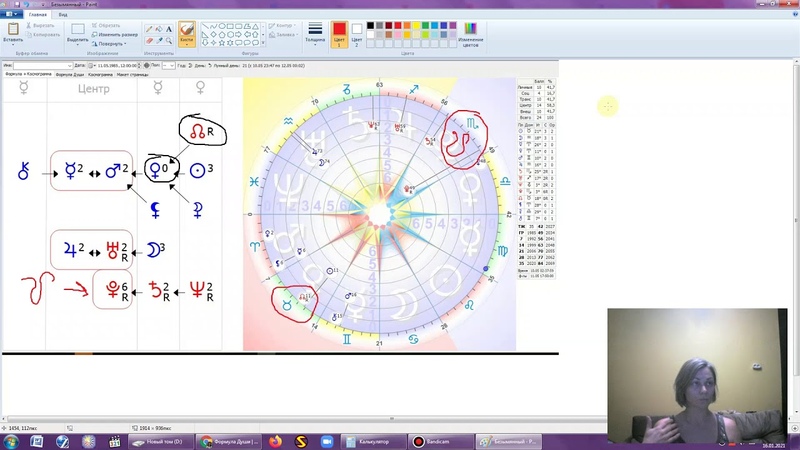Pick the Right arrow shape
Image resolution: width=800 pixels, height=450 pixels.
coord(238,35)
